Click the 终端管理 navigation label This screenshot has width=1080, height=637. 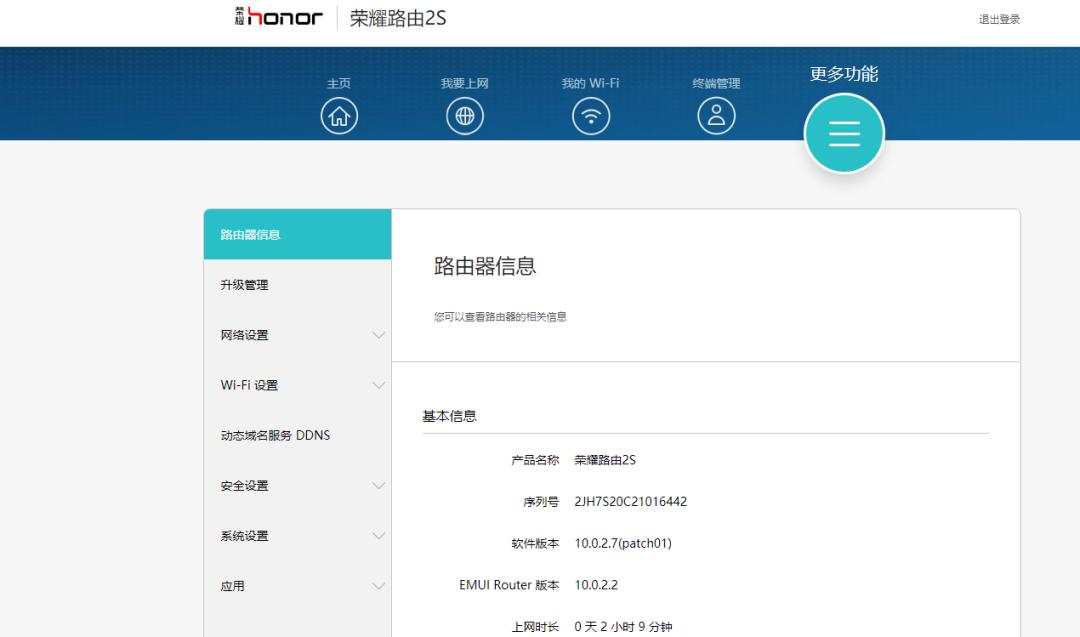point(716,83)
